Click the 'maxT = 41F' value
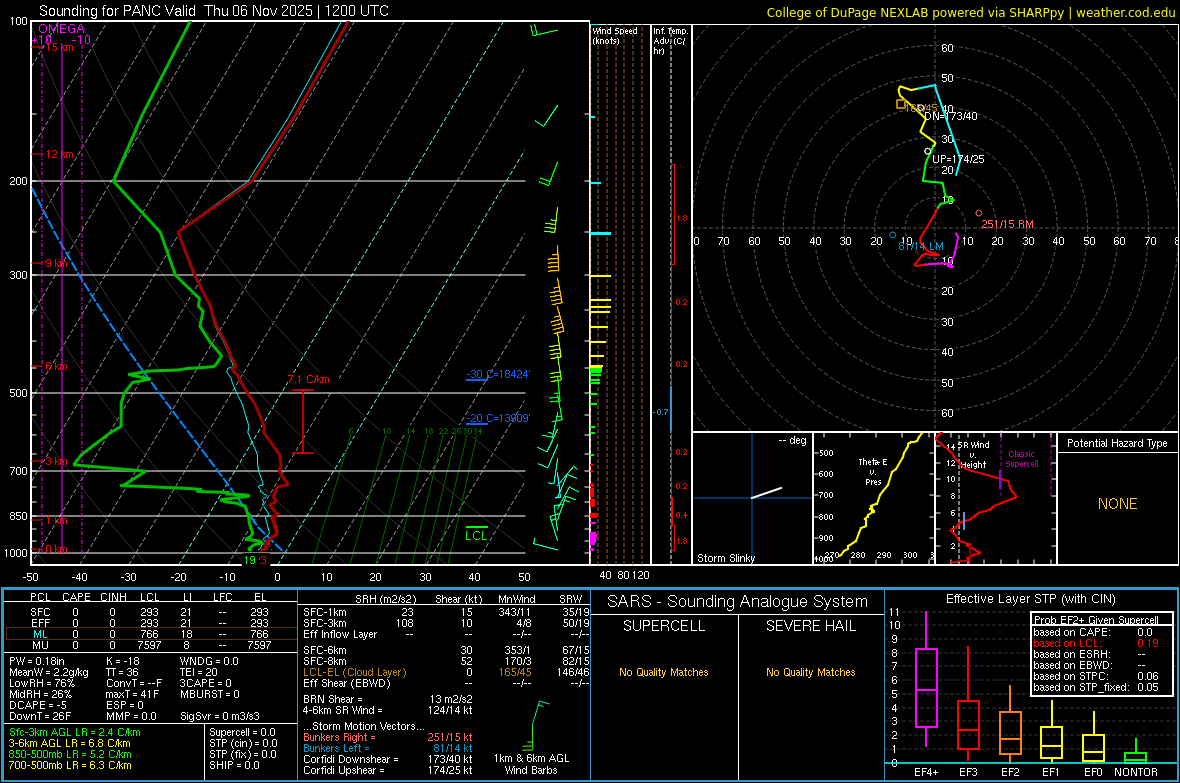 pyautogui.click(x=132, y=694)
